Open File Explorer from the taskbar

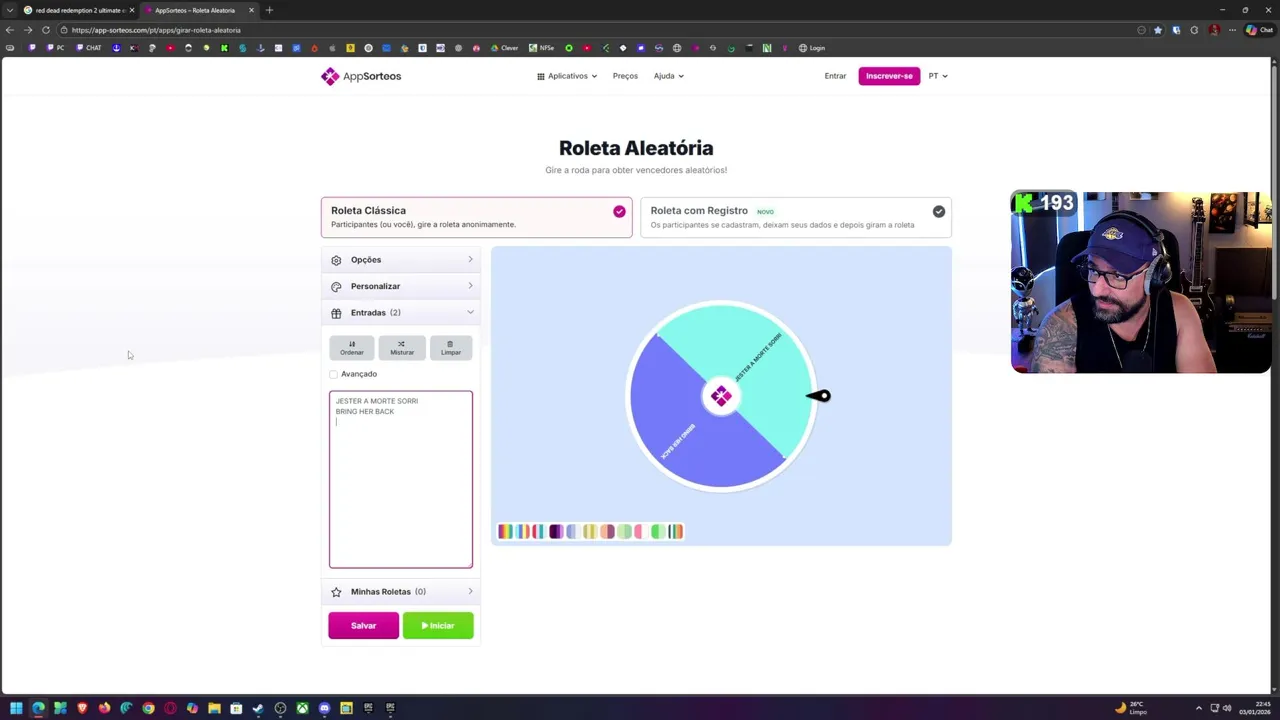[x=214, y=708]
